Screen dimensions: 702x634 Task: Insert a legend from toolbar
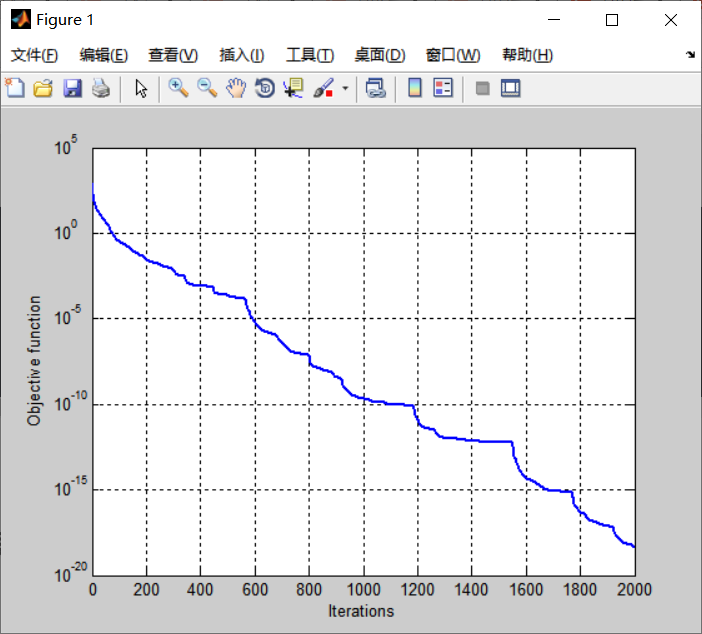tap(443, 88)
